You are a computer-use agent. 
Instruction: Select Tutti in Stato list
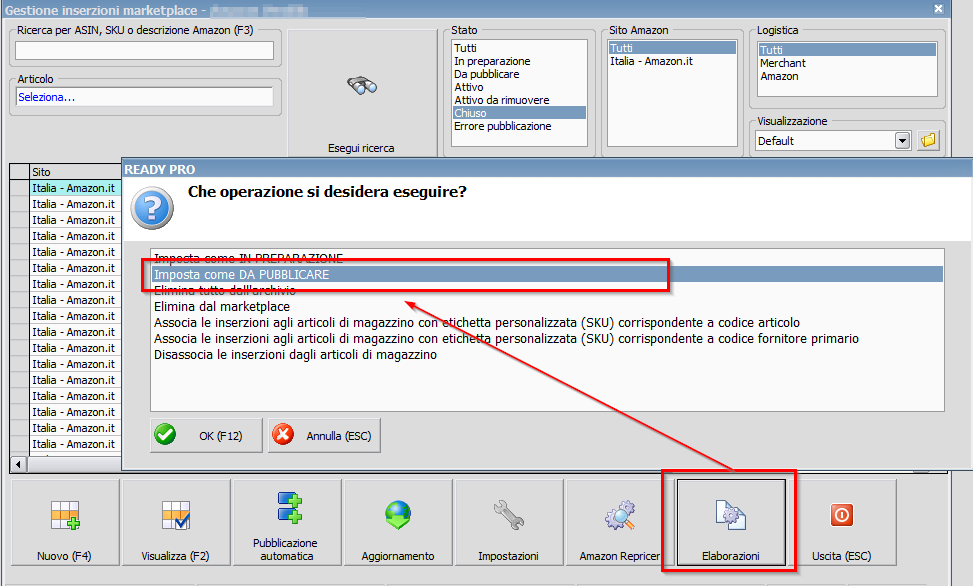point(519,48)
